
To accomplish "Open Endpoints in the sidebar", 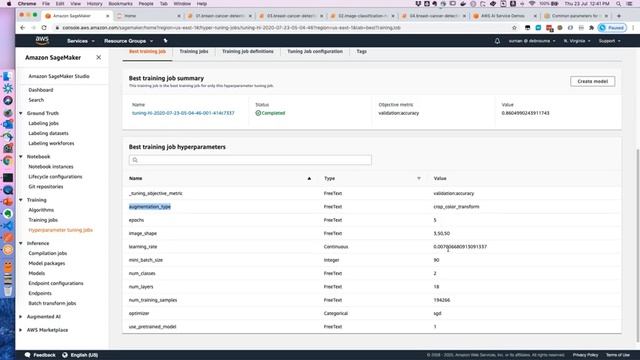I will pos(40,293).
